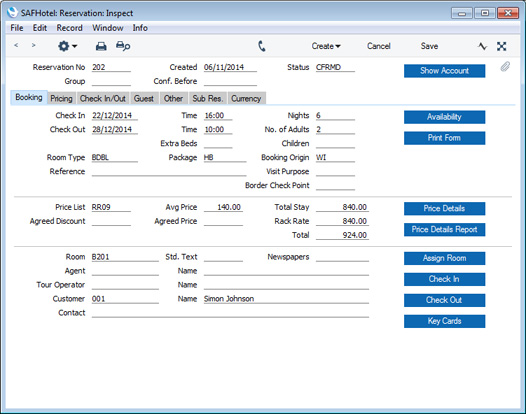Image resolution: width=526 pixels, height=414 pixels.
Task: Open the gear operations menu
Action: point(67,46)
